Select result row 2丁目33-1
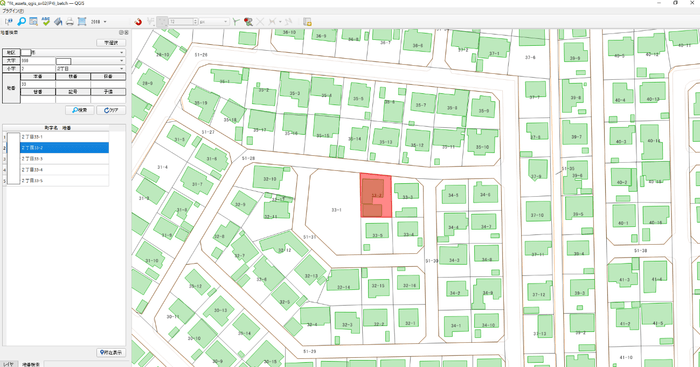Viewport: 700px width, 367px height. coord(64,137)
